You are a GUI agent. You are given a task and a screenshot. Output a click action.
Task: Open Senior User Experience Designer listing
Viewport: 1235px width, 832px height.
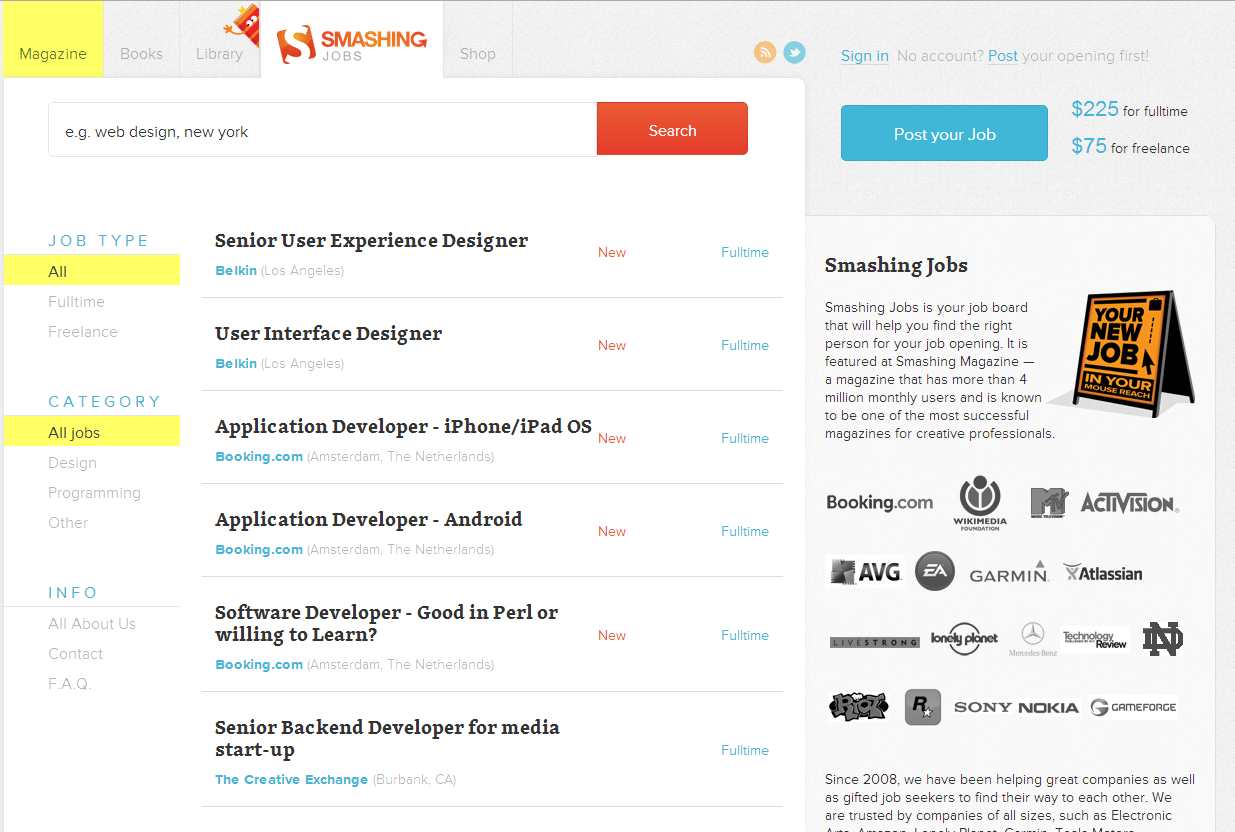[x=371, y=240]
